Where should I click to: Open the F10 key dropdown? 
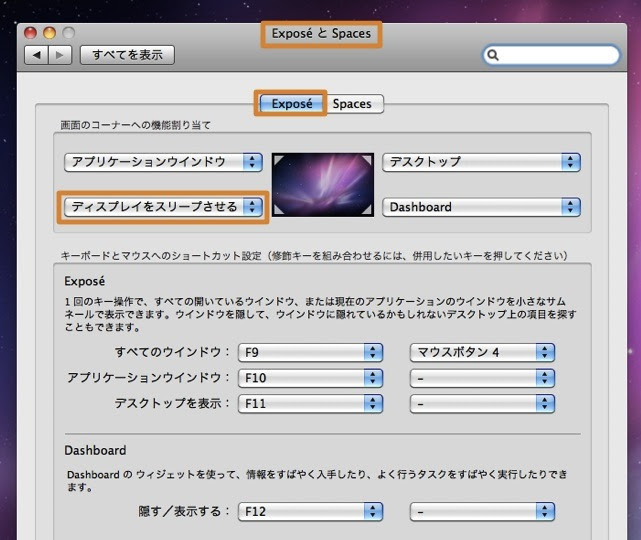coord(310,378)
